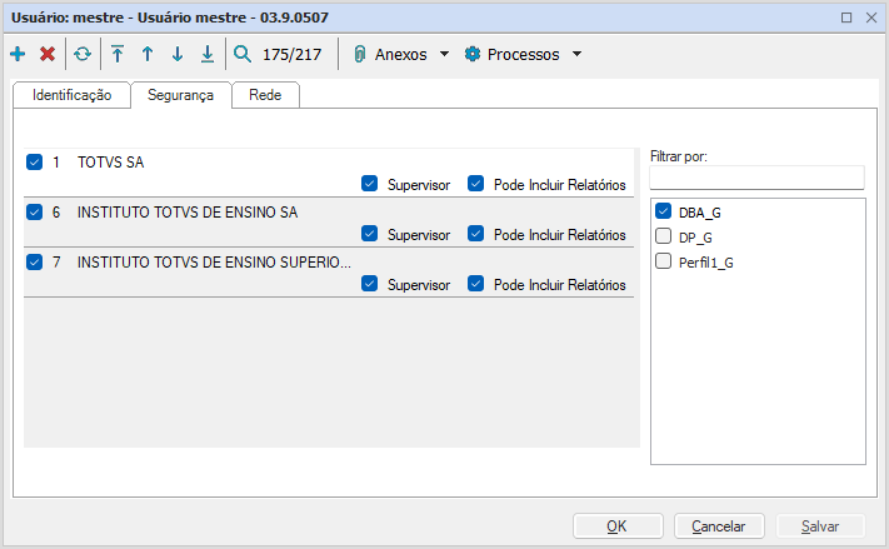This screenshot has width=889, height=549.
Task: Select the TOTVS SA company name
Action: pos(111,163)
